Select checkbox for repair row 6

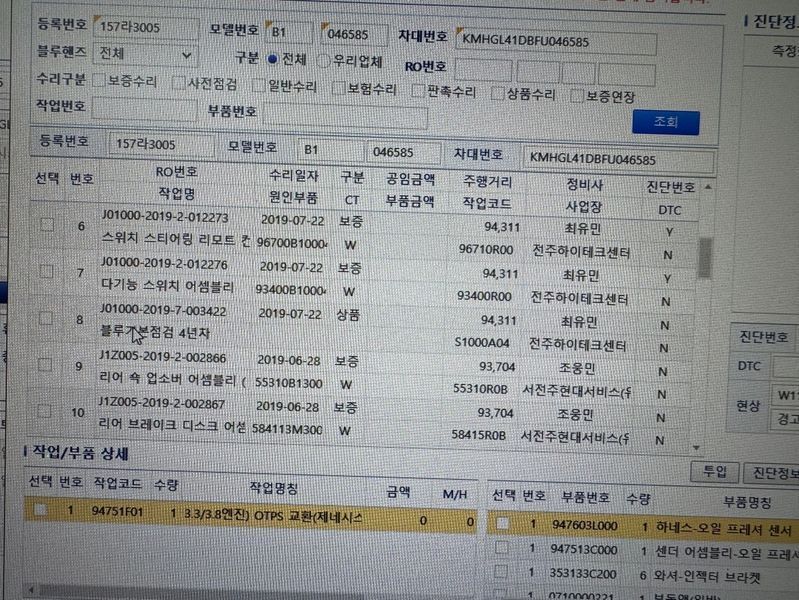pos(47,224)
